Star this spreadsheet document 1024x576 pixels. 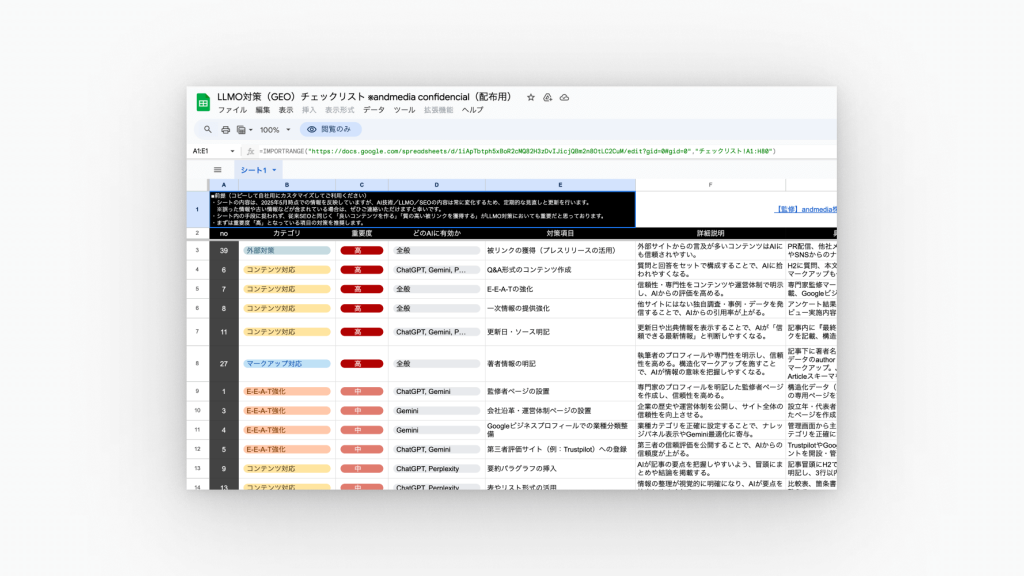pyautogui.click(x=531, y=97)
